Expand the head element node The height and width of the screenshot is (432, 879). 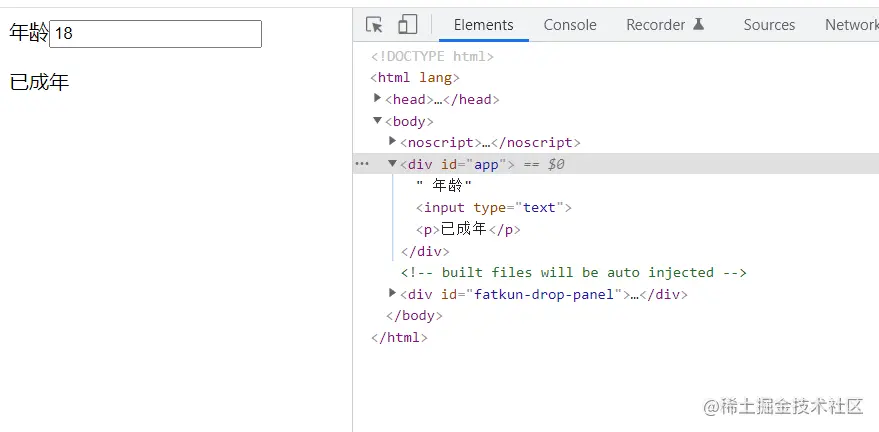click(x=378, y=99)
